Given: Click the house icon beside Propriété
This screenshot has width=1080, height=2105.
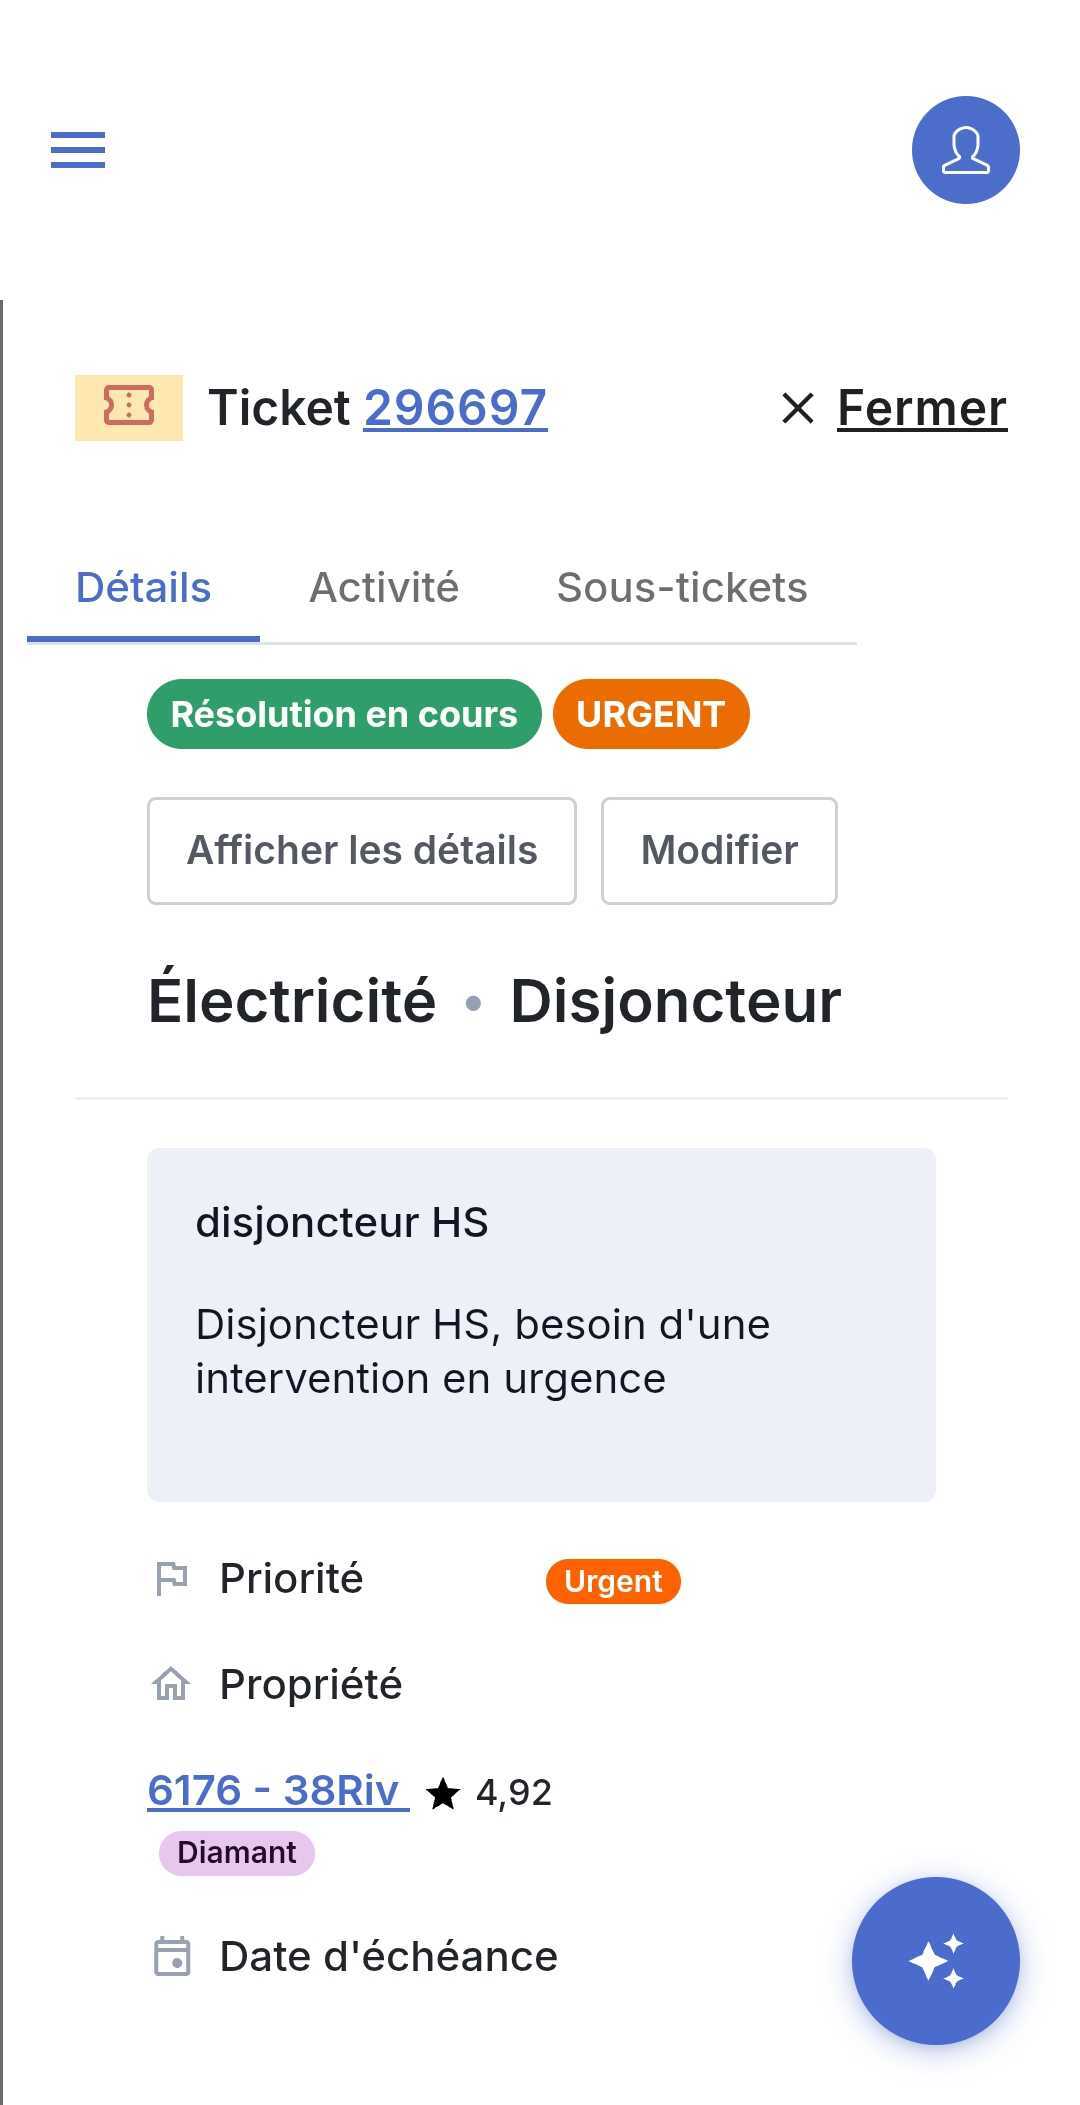Looking at the screenshot, I should 171,1684.
